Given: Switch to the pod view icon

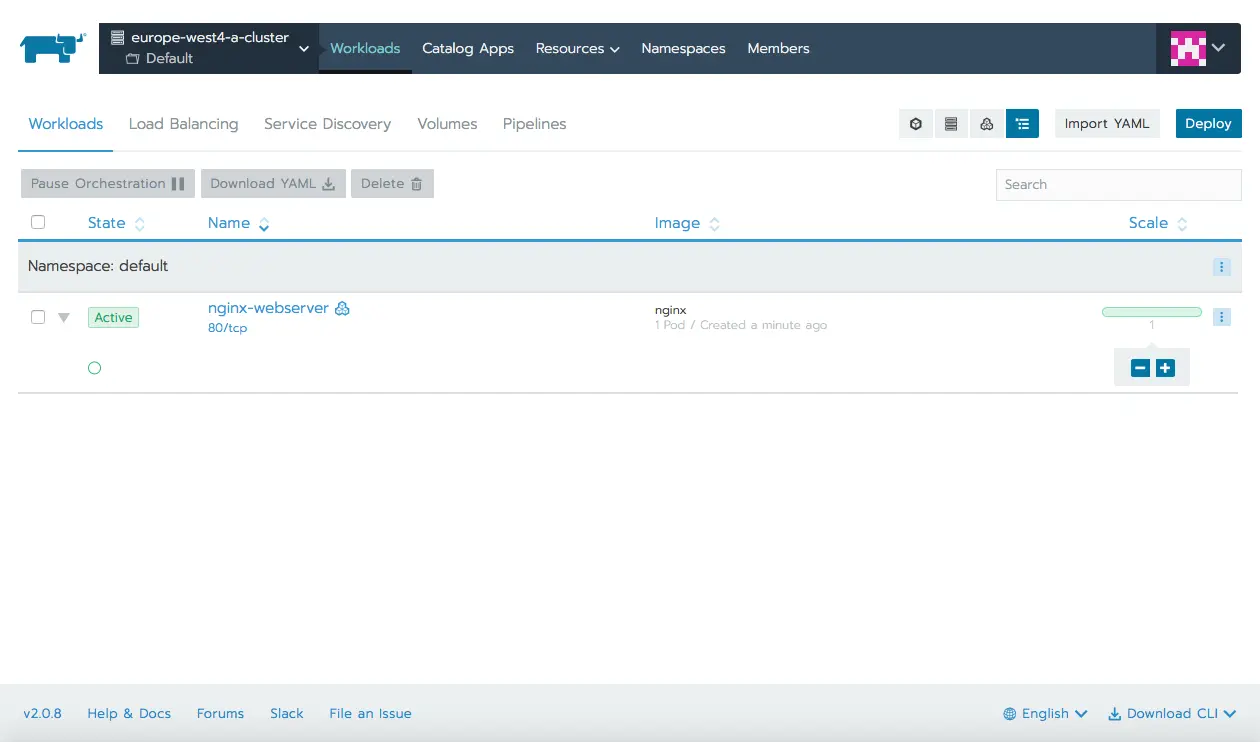Looking at the screenshot, I should [916, 124].
